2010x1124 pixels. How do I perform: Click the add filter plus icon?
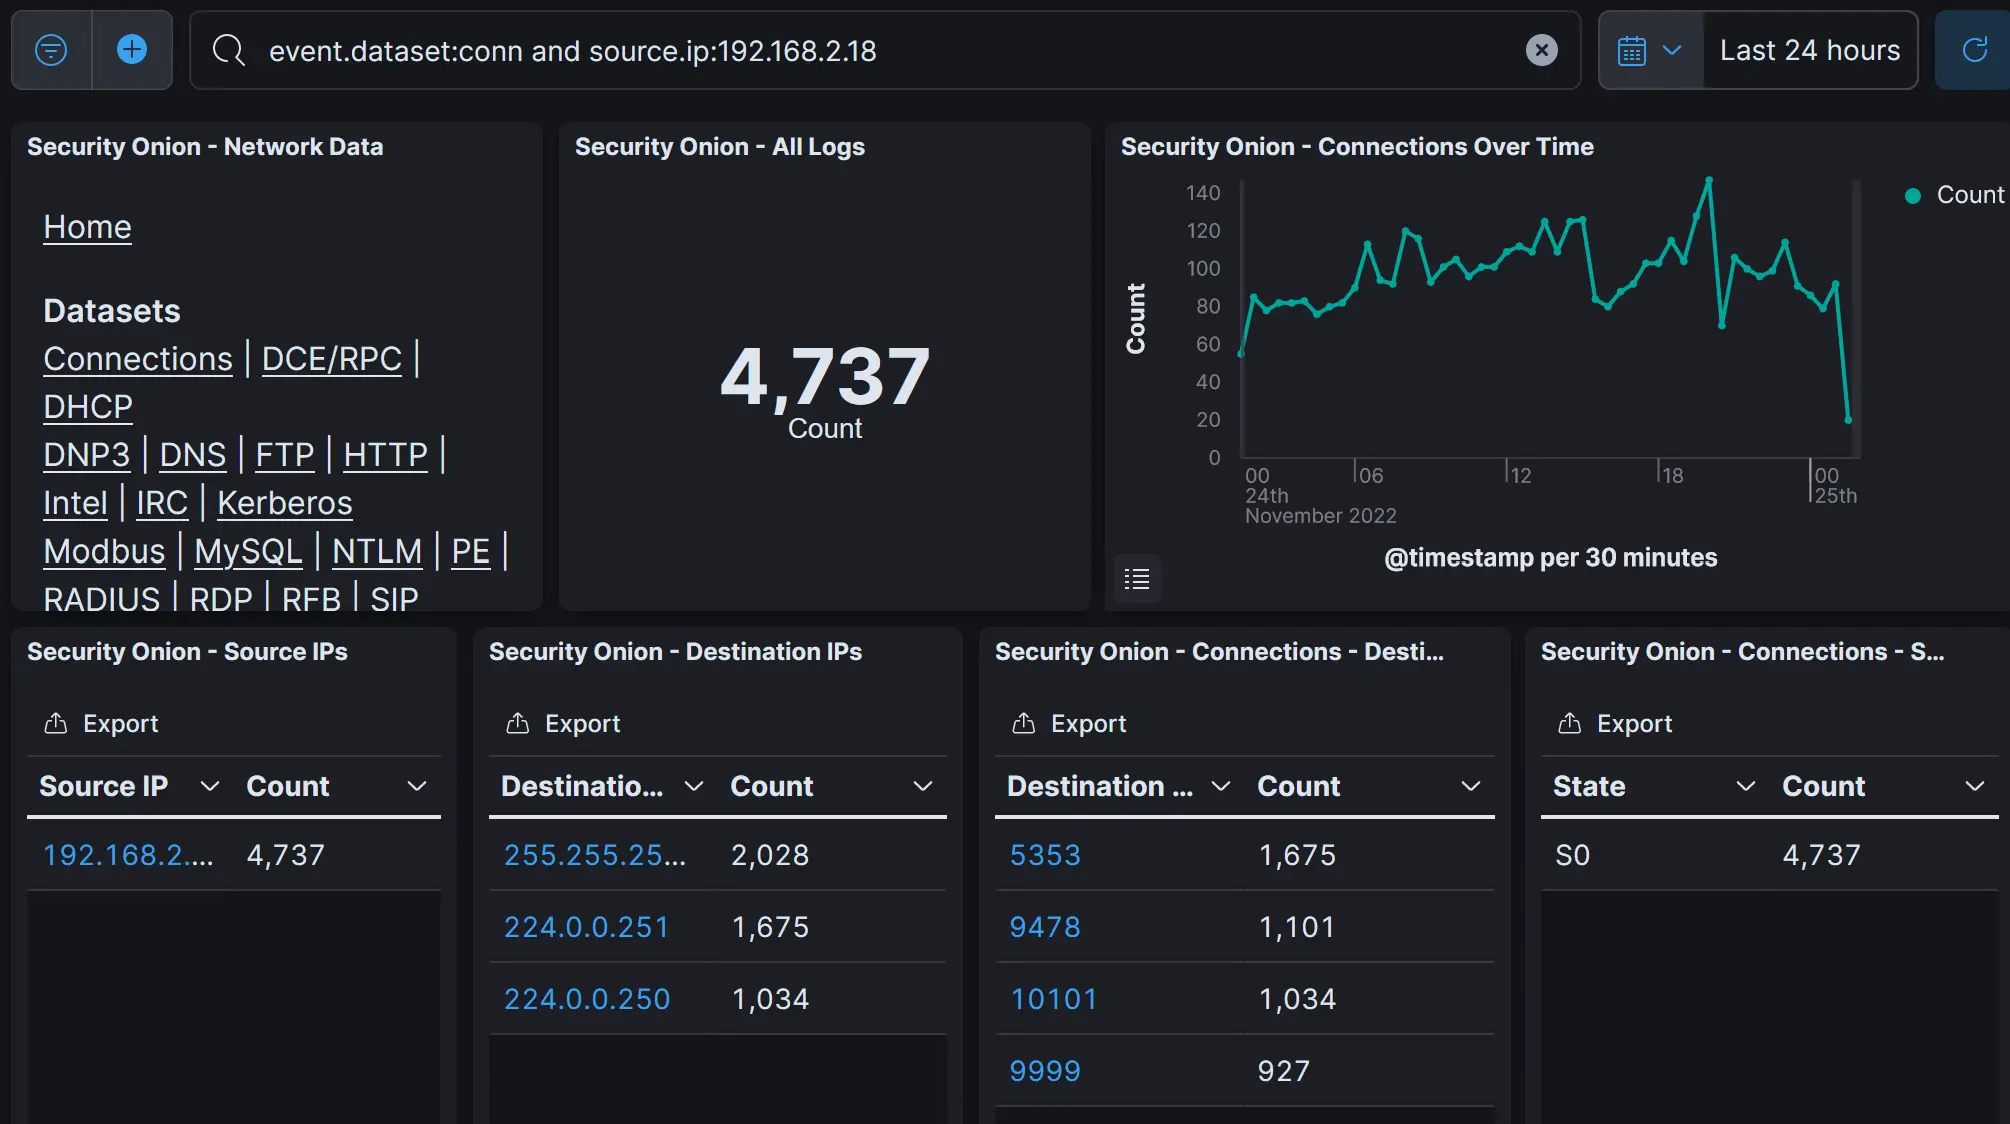pyautogui.click(x=132, y=49)
